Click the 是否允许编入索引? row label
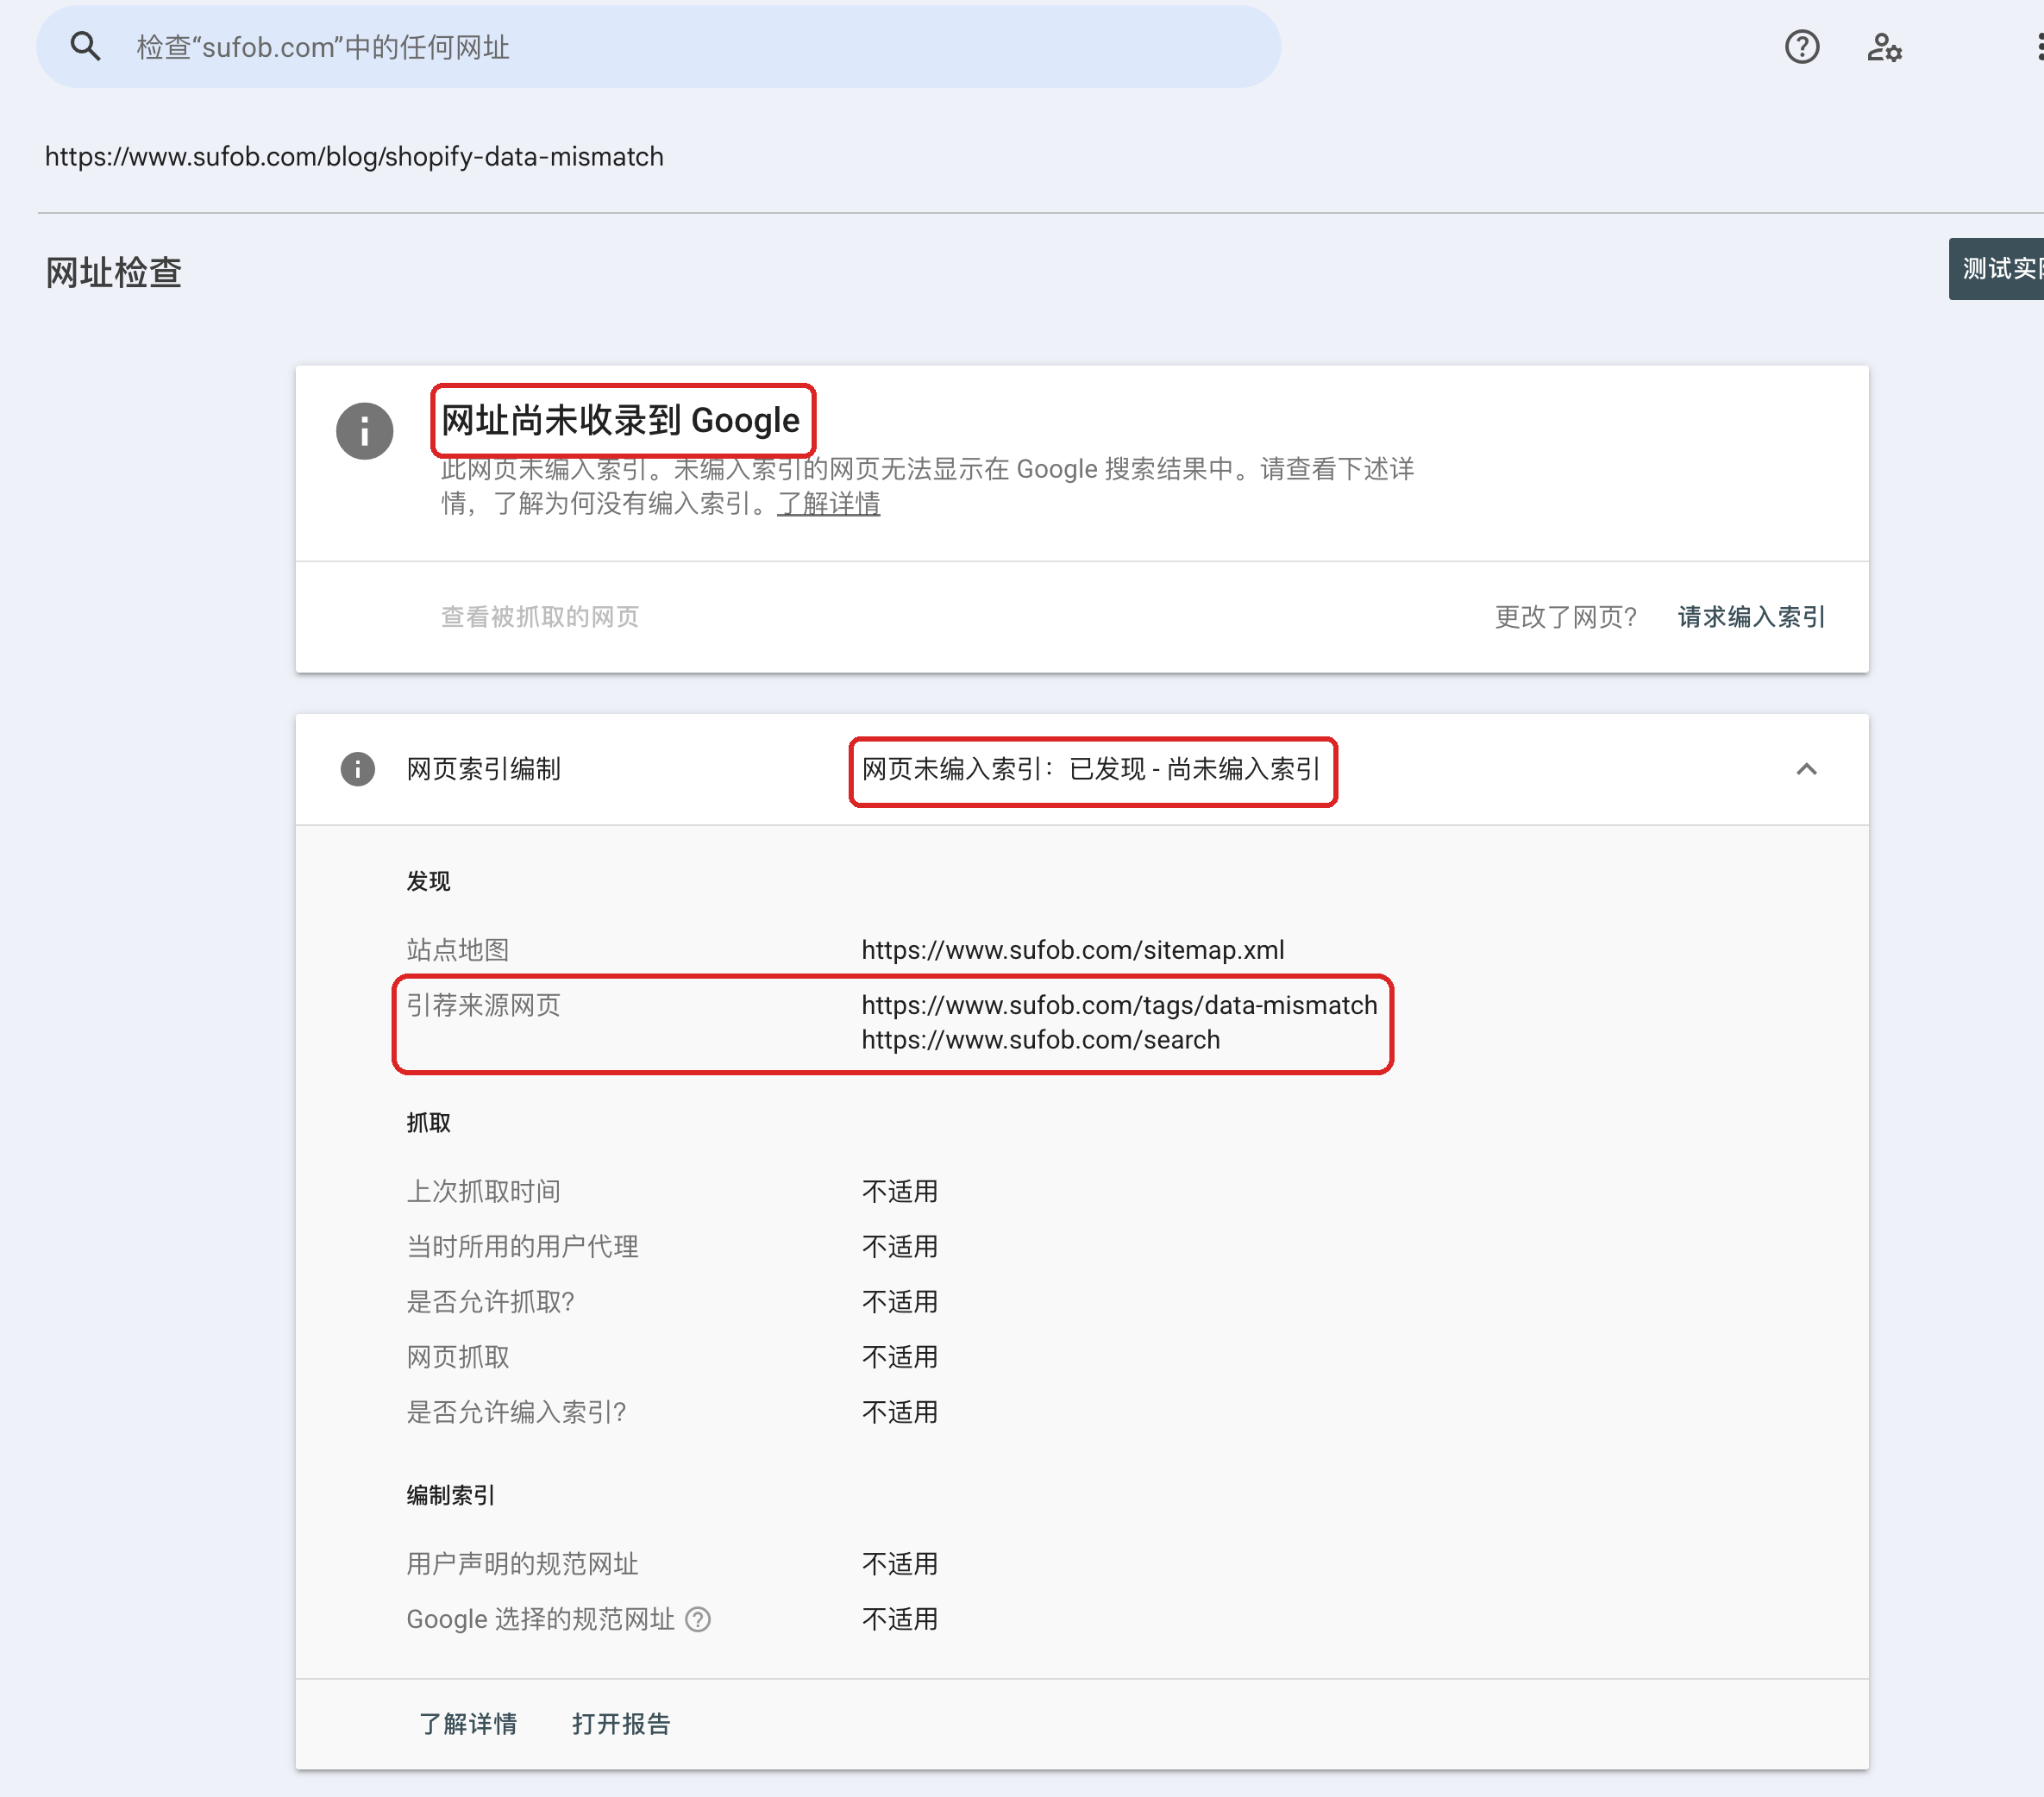 tap(516, 1411)
